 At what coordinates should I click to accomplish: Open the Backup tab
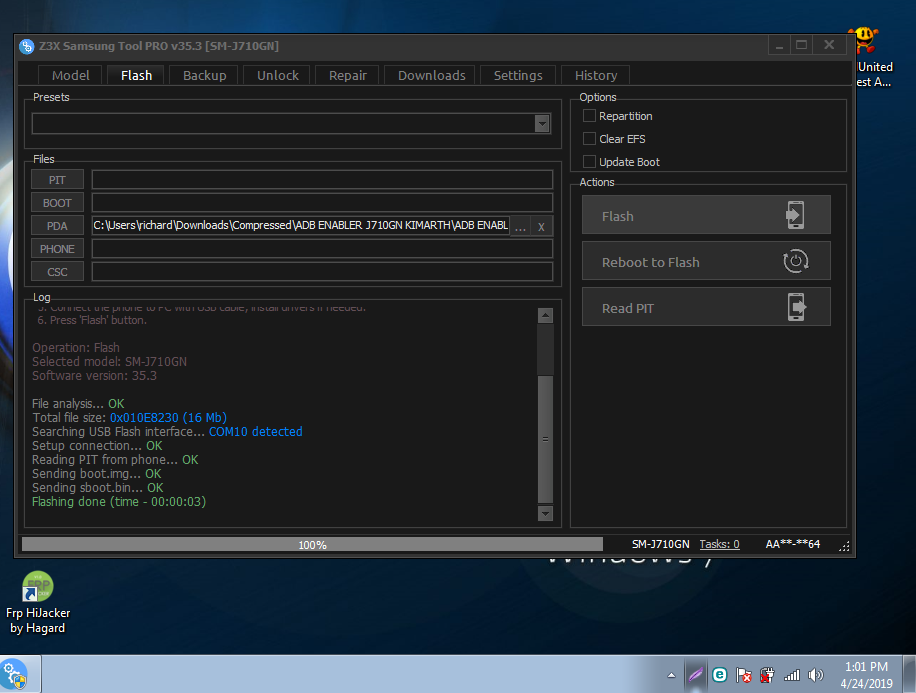coord(204,75)
